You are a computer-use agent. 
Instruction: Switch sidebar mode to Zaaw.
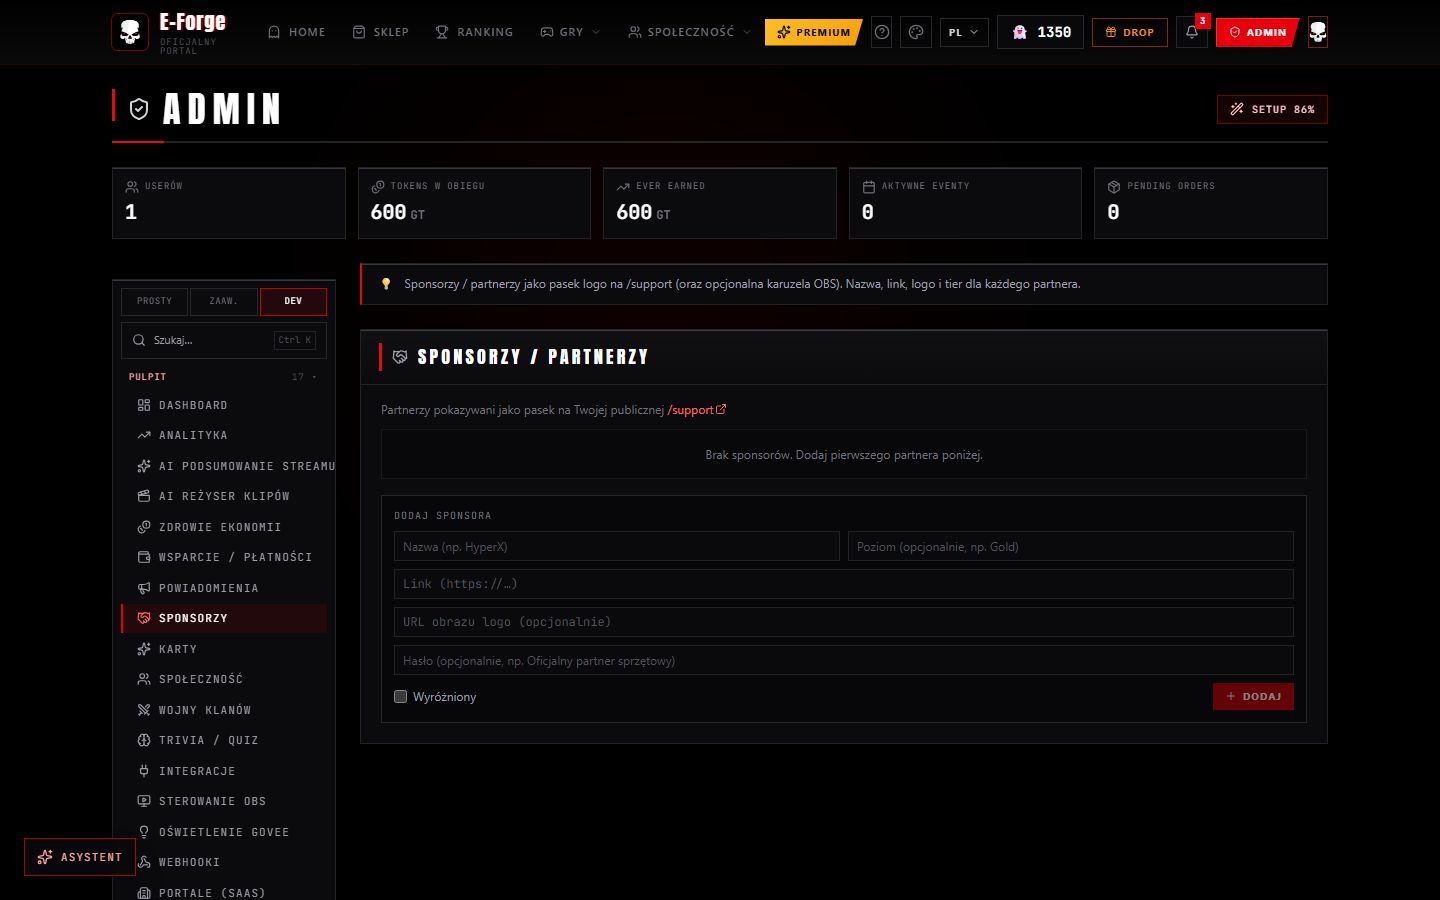tap(223, 301)
